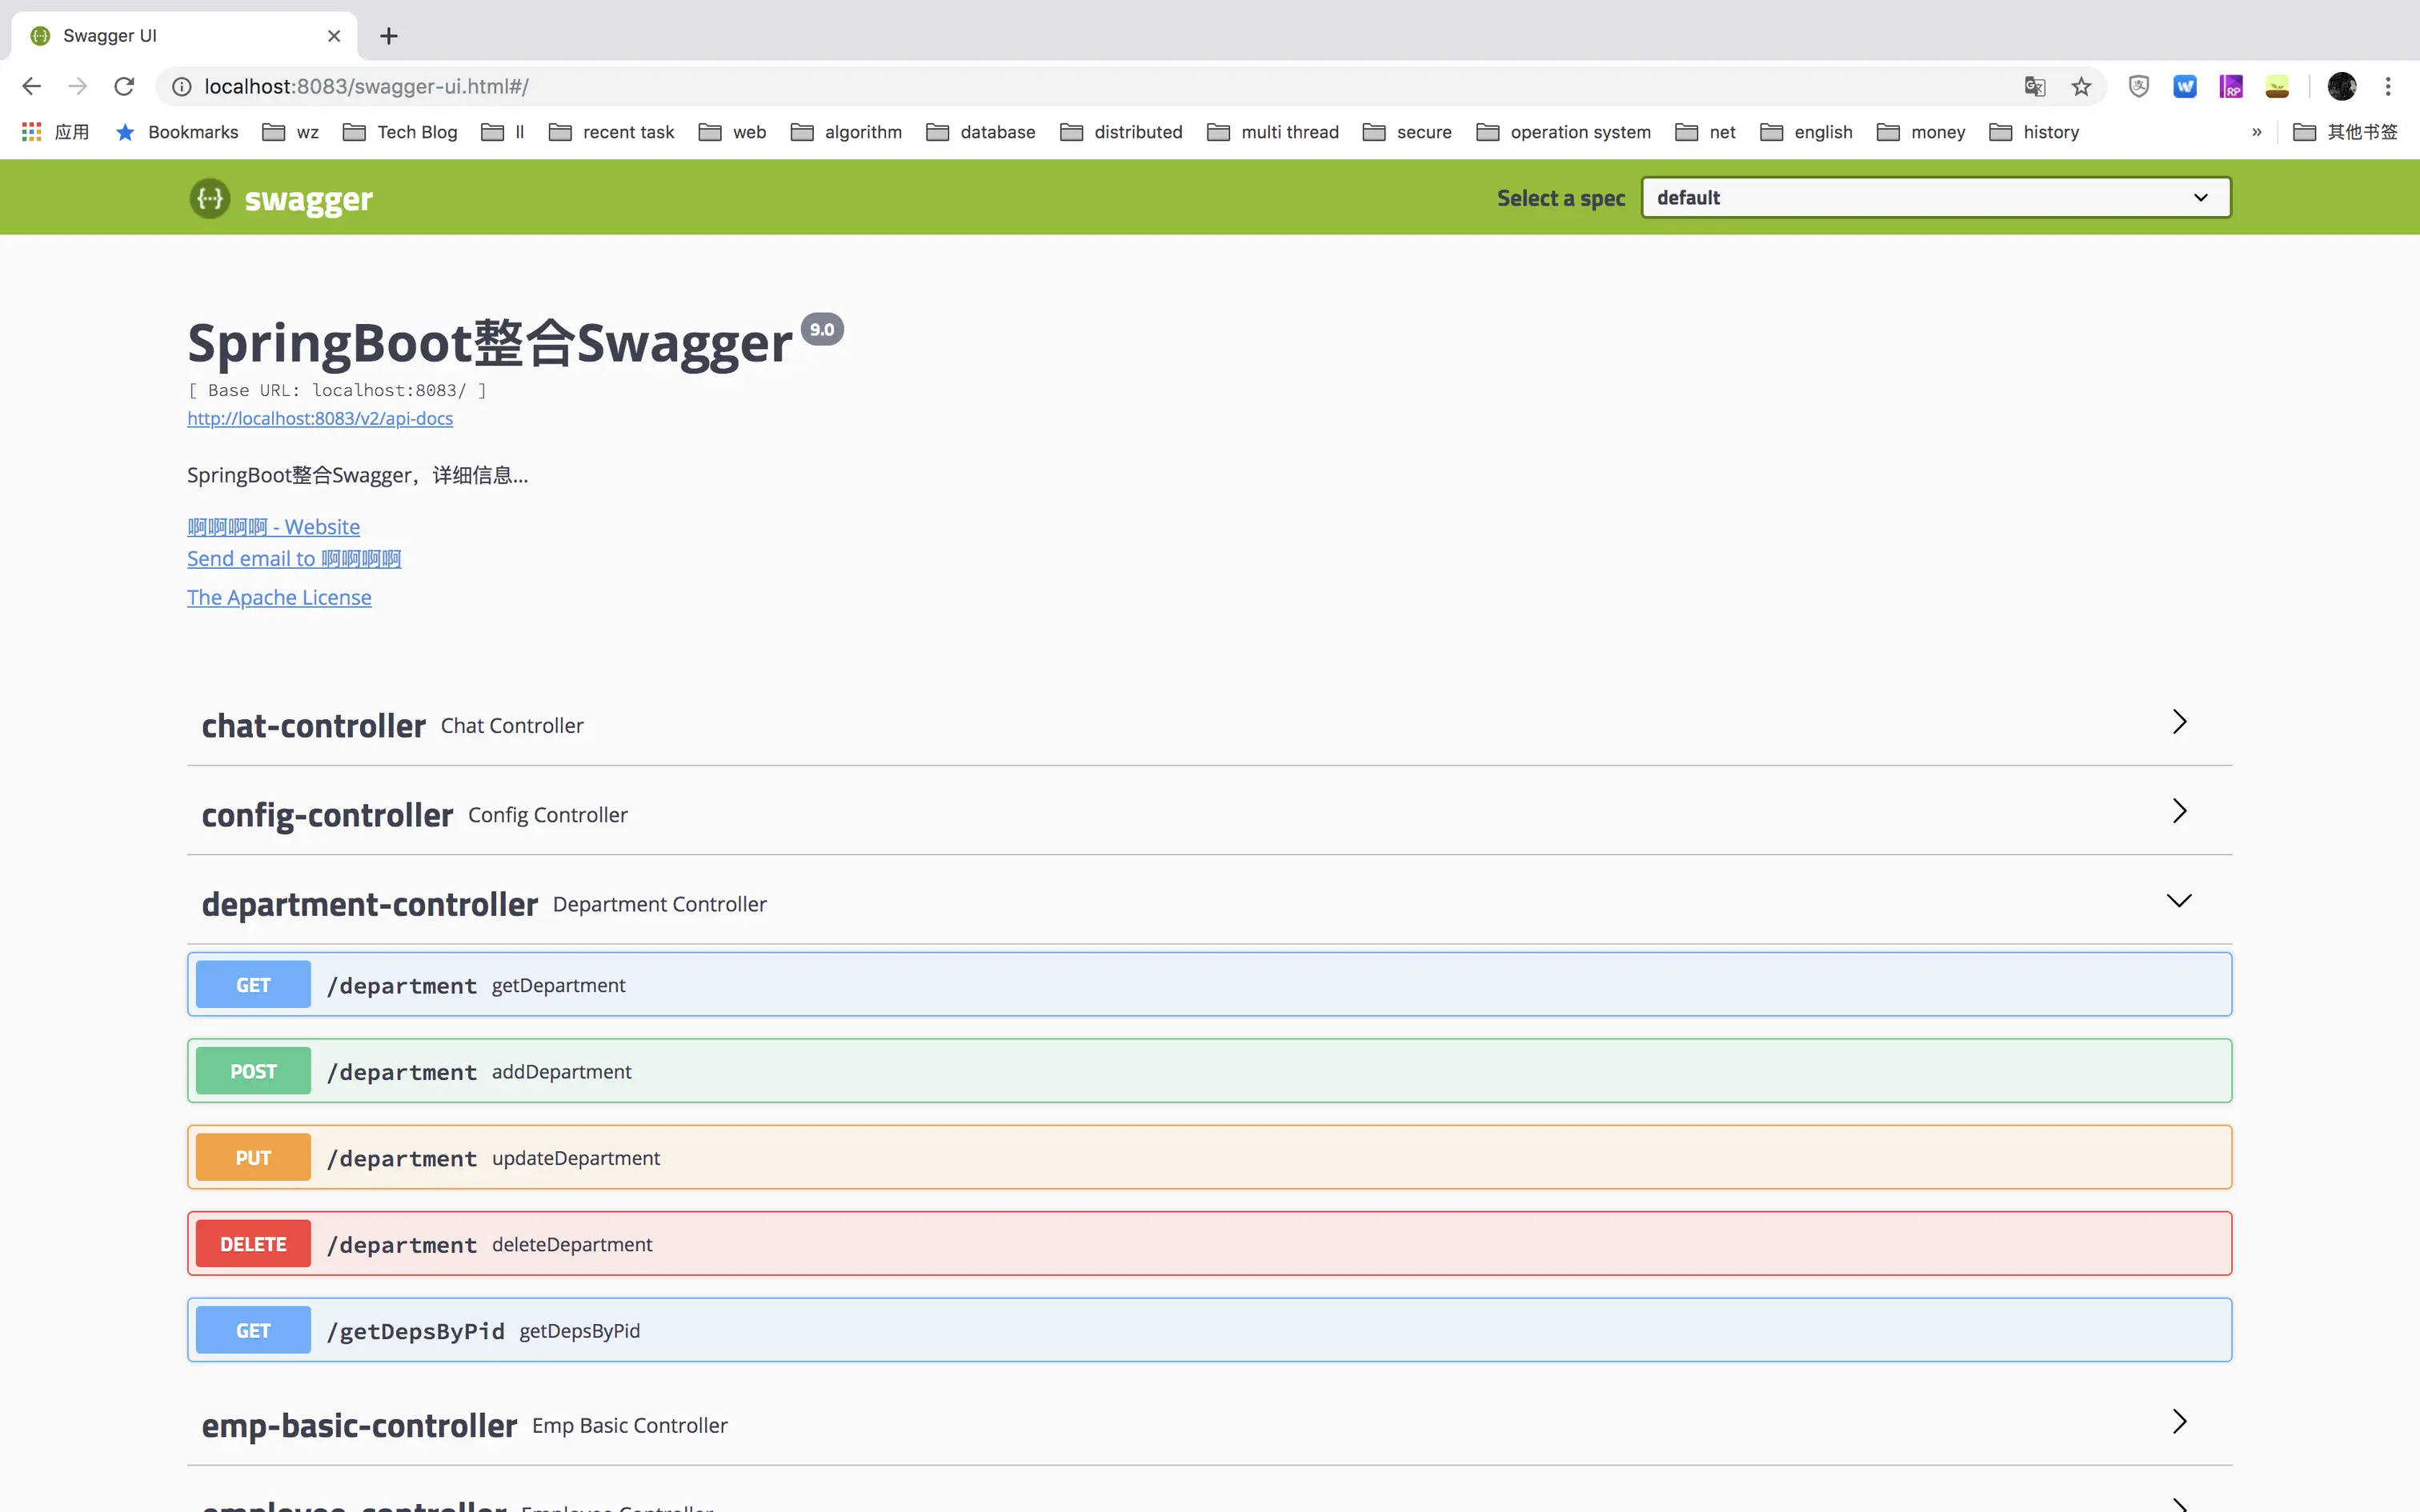Open the shield extension icon
2420x1512 pixels.
click(x=2138, y=87)
